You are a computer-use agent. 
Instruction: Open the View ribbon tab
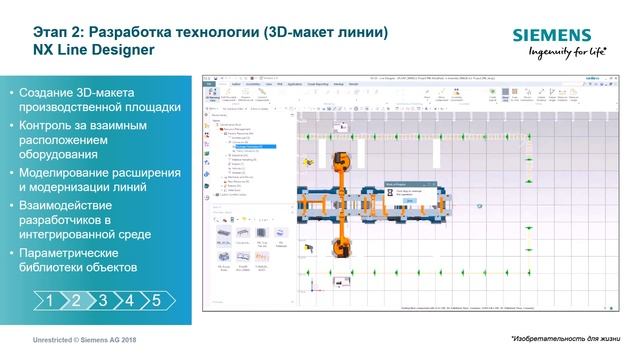[x=269, y=84]
